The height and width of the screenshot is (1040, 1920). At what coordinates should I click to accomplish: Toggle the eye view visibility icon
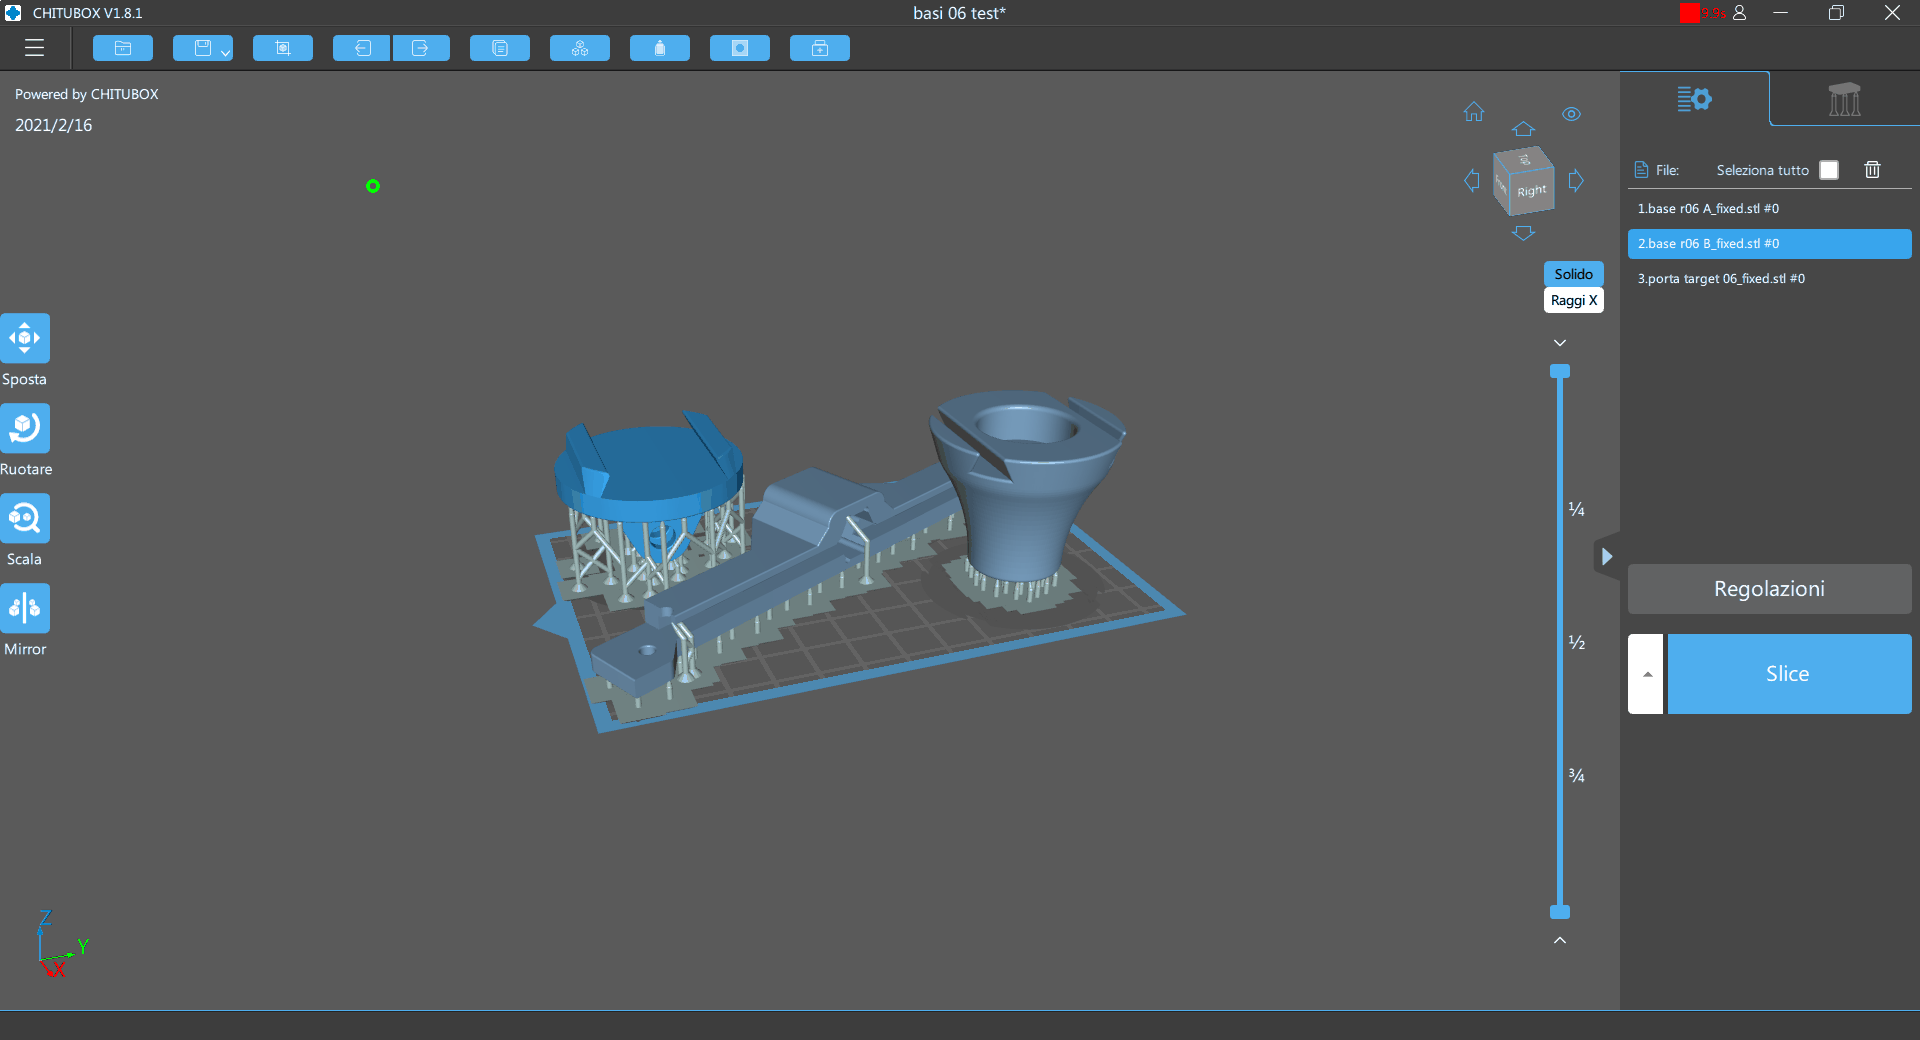1571,114
